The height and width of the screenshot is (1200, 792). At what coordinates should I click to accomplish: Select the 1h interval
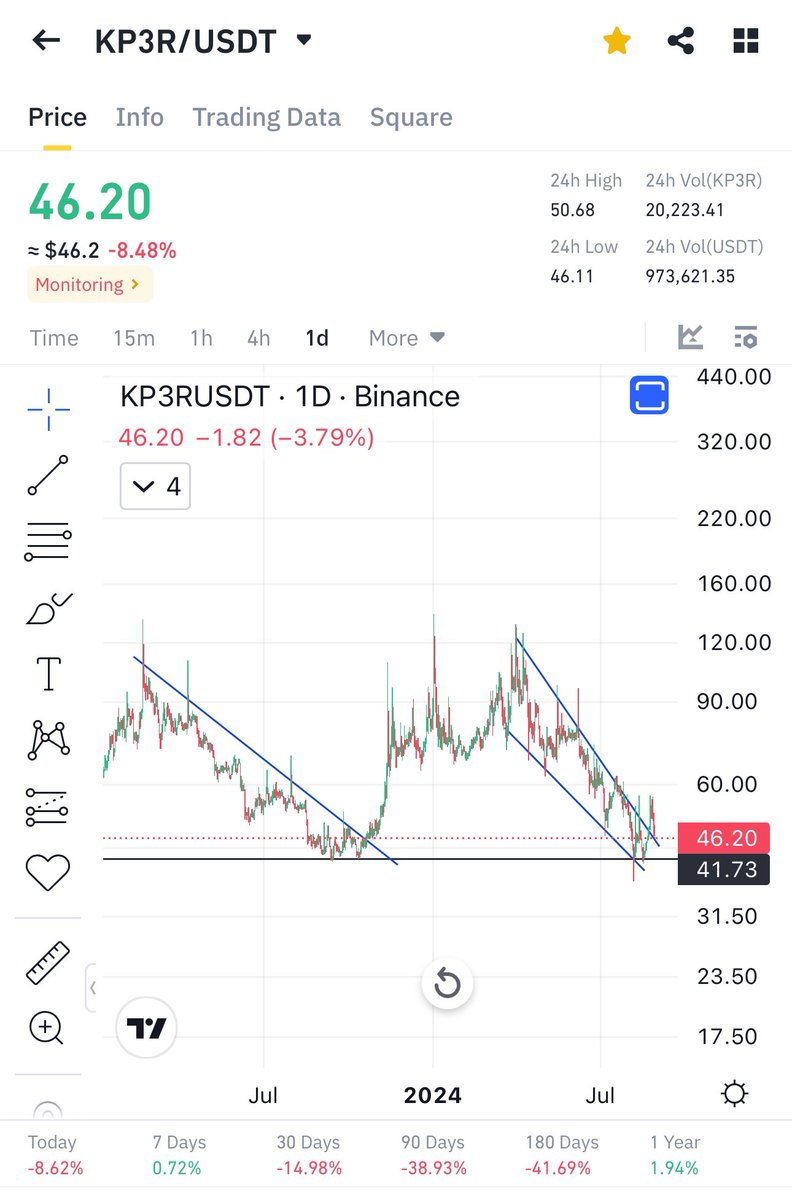coord(201,338)
